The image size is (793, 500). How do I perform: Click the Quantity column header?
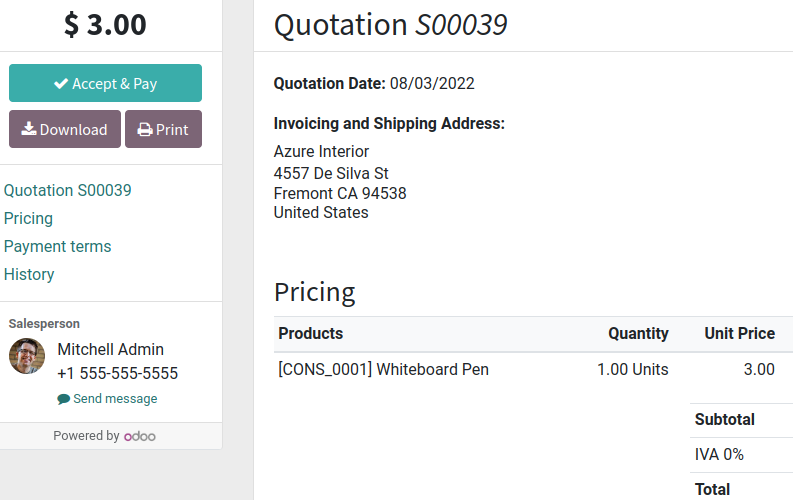tap(638, 334)
